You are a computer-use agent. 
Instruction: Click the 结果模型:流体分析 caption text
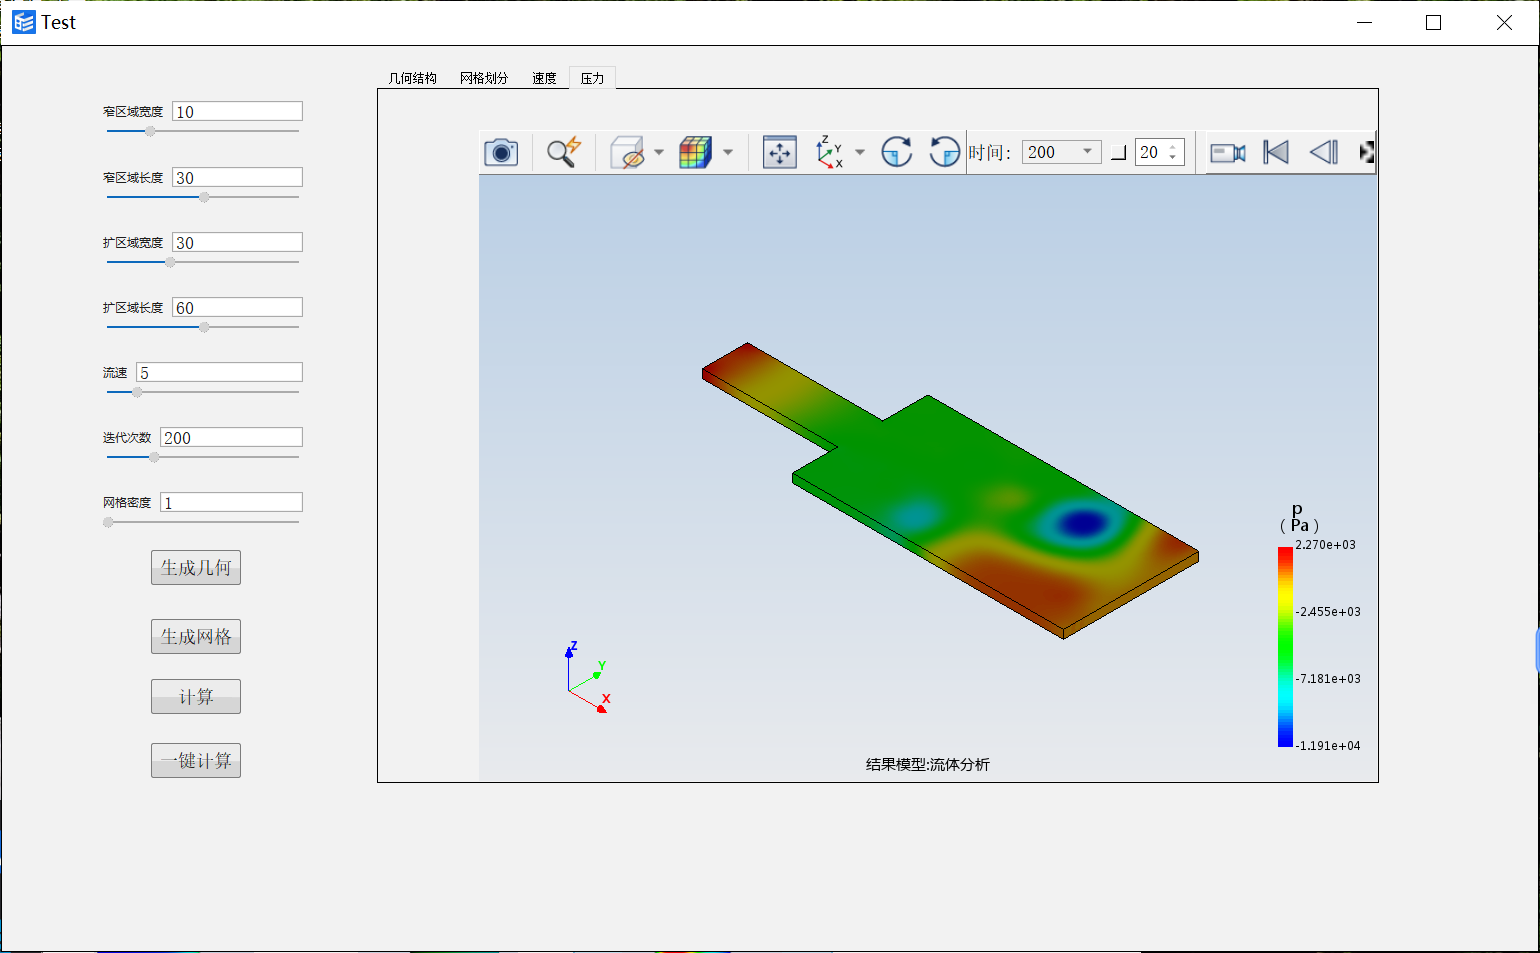pyautogui.click(x=928, y=765)
